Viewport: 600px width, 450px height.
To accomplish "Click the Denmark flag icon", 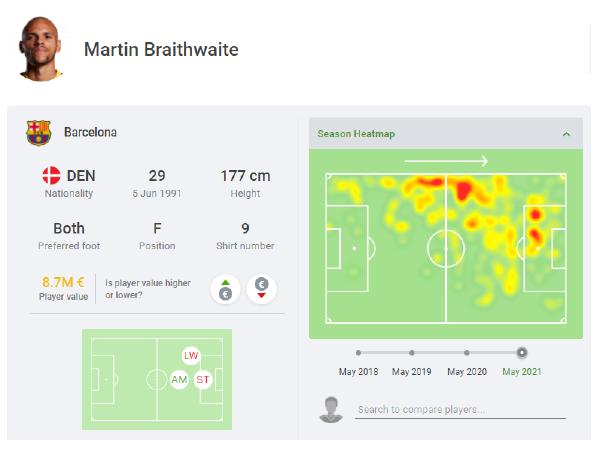I will click(51, 176).
